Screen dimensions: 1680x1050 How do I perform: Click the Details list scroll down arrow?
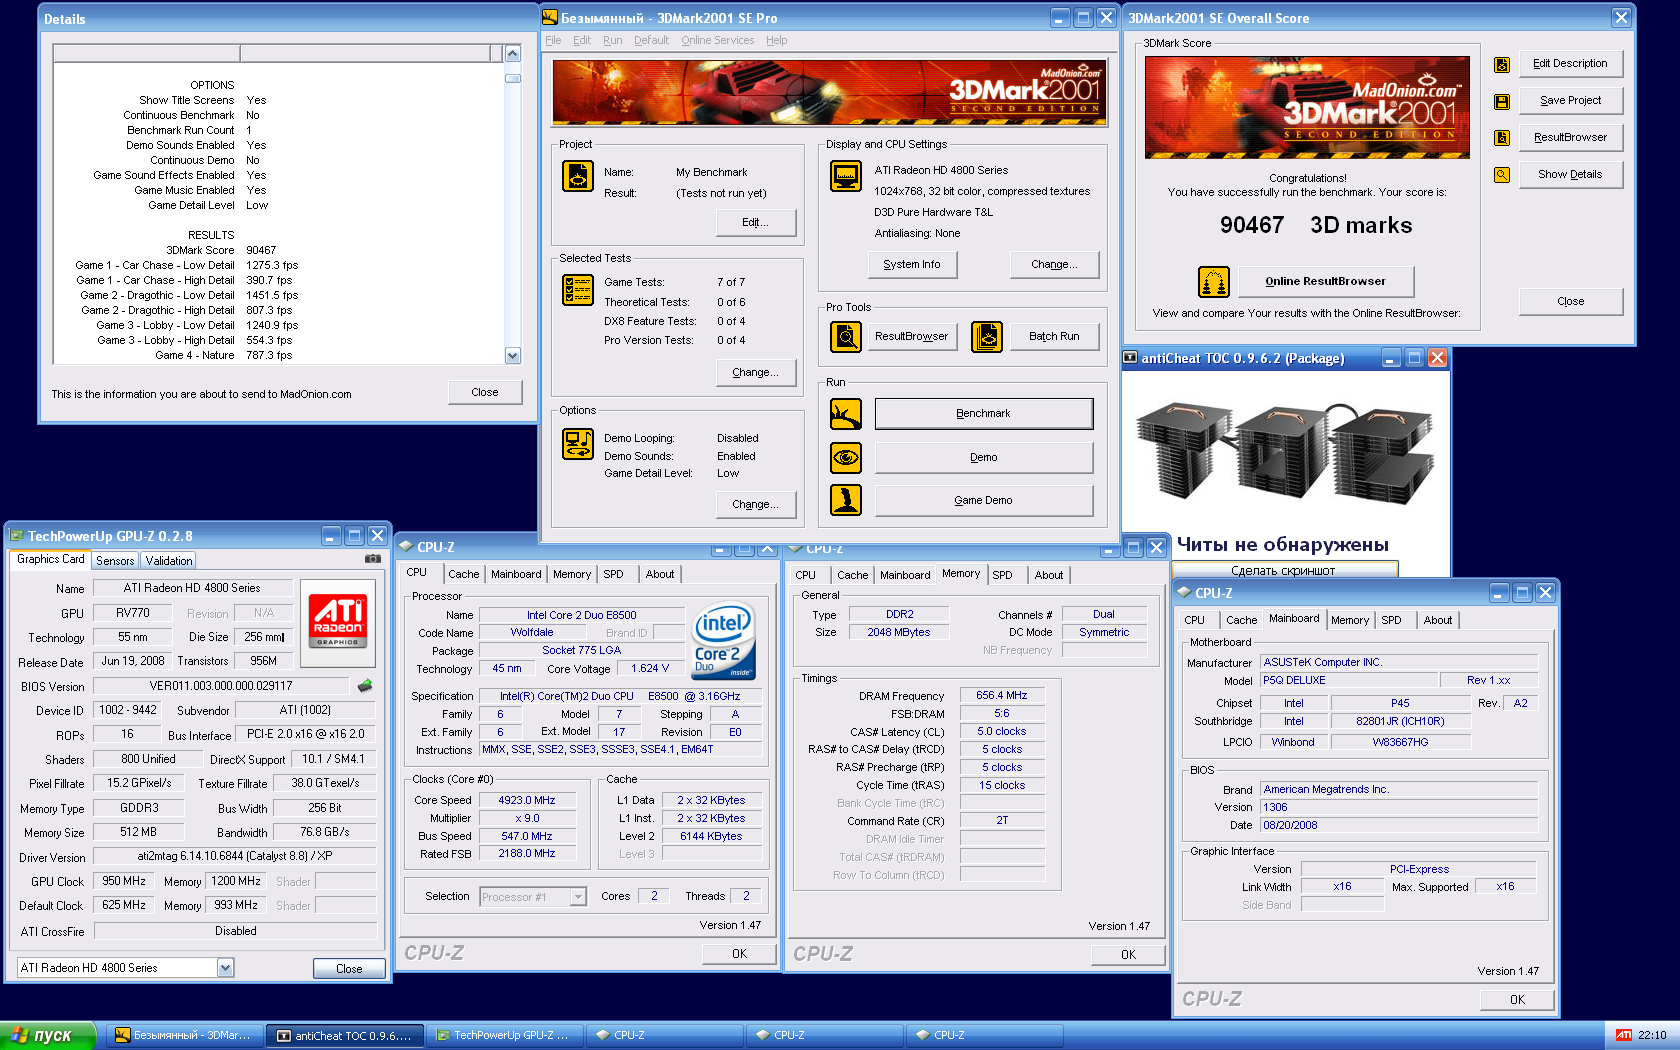coord(513,355)
